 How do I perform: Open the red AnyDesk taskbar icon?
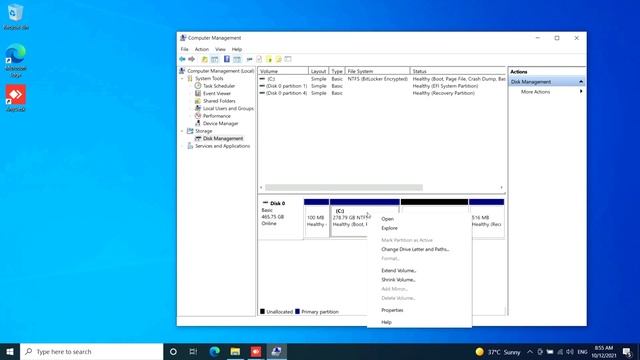click(256, 351)
